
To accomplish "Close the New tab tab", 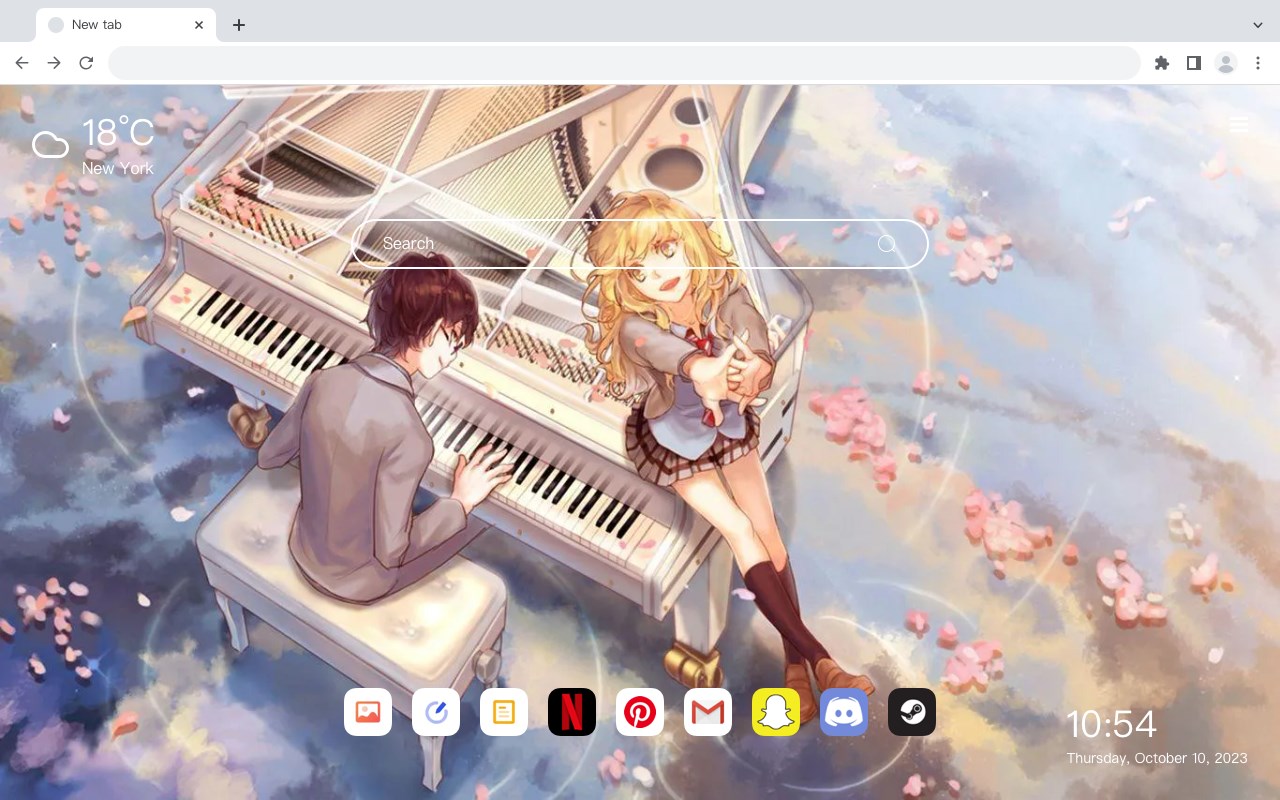I will (x=199, y=25).
